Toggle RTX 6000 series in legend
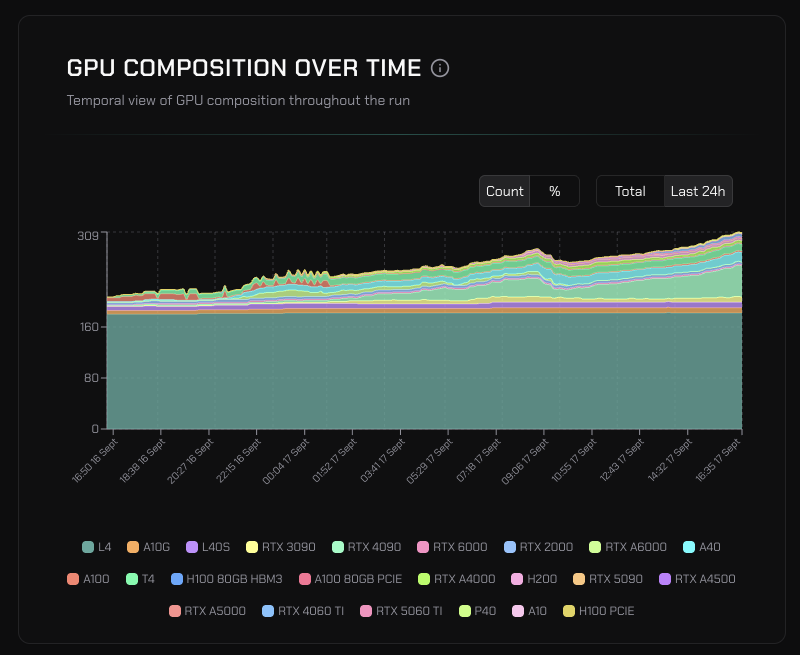The image size is (800, 655). pos(452,547)
